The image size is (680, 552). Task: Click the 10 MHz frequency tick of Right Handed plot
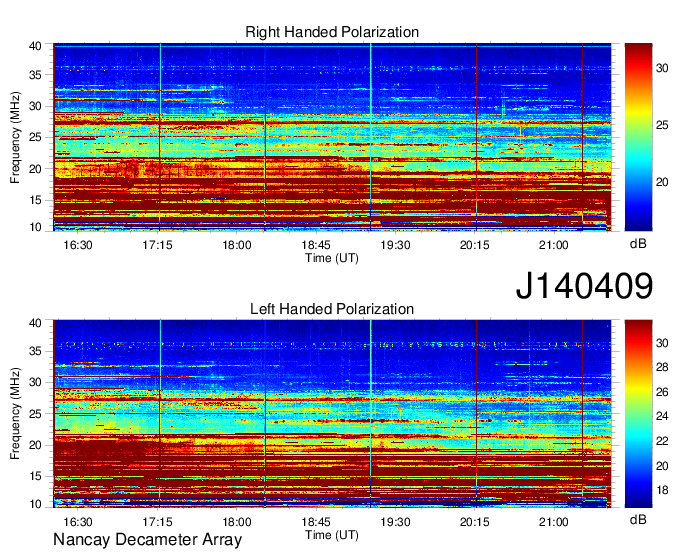click(x=35, y=227)
